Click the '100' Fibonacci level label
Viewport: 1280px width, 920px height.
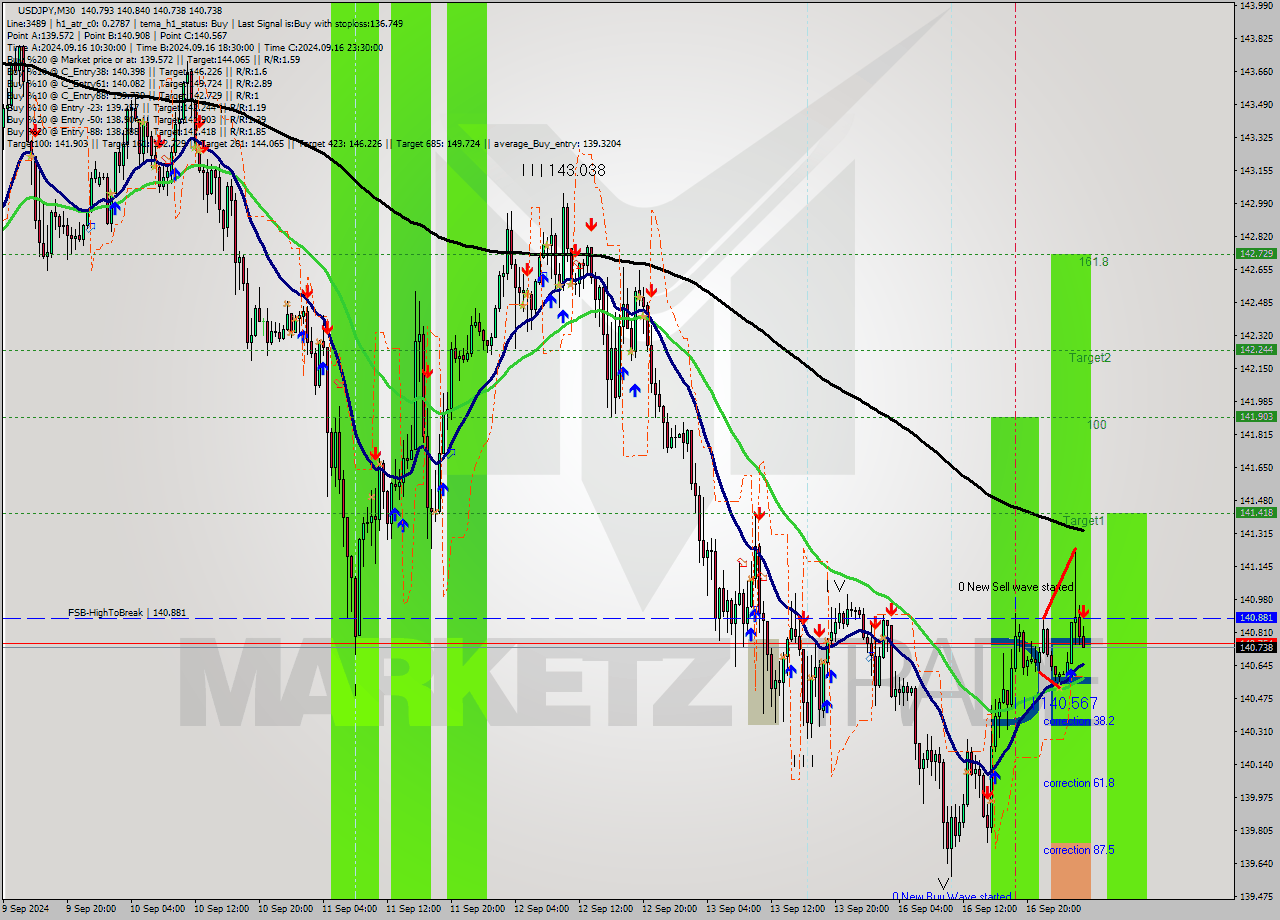coord(1097,425)
